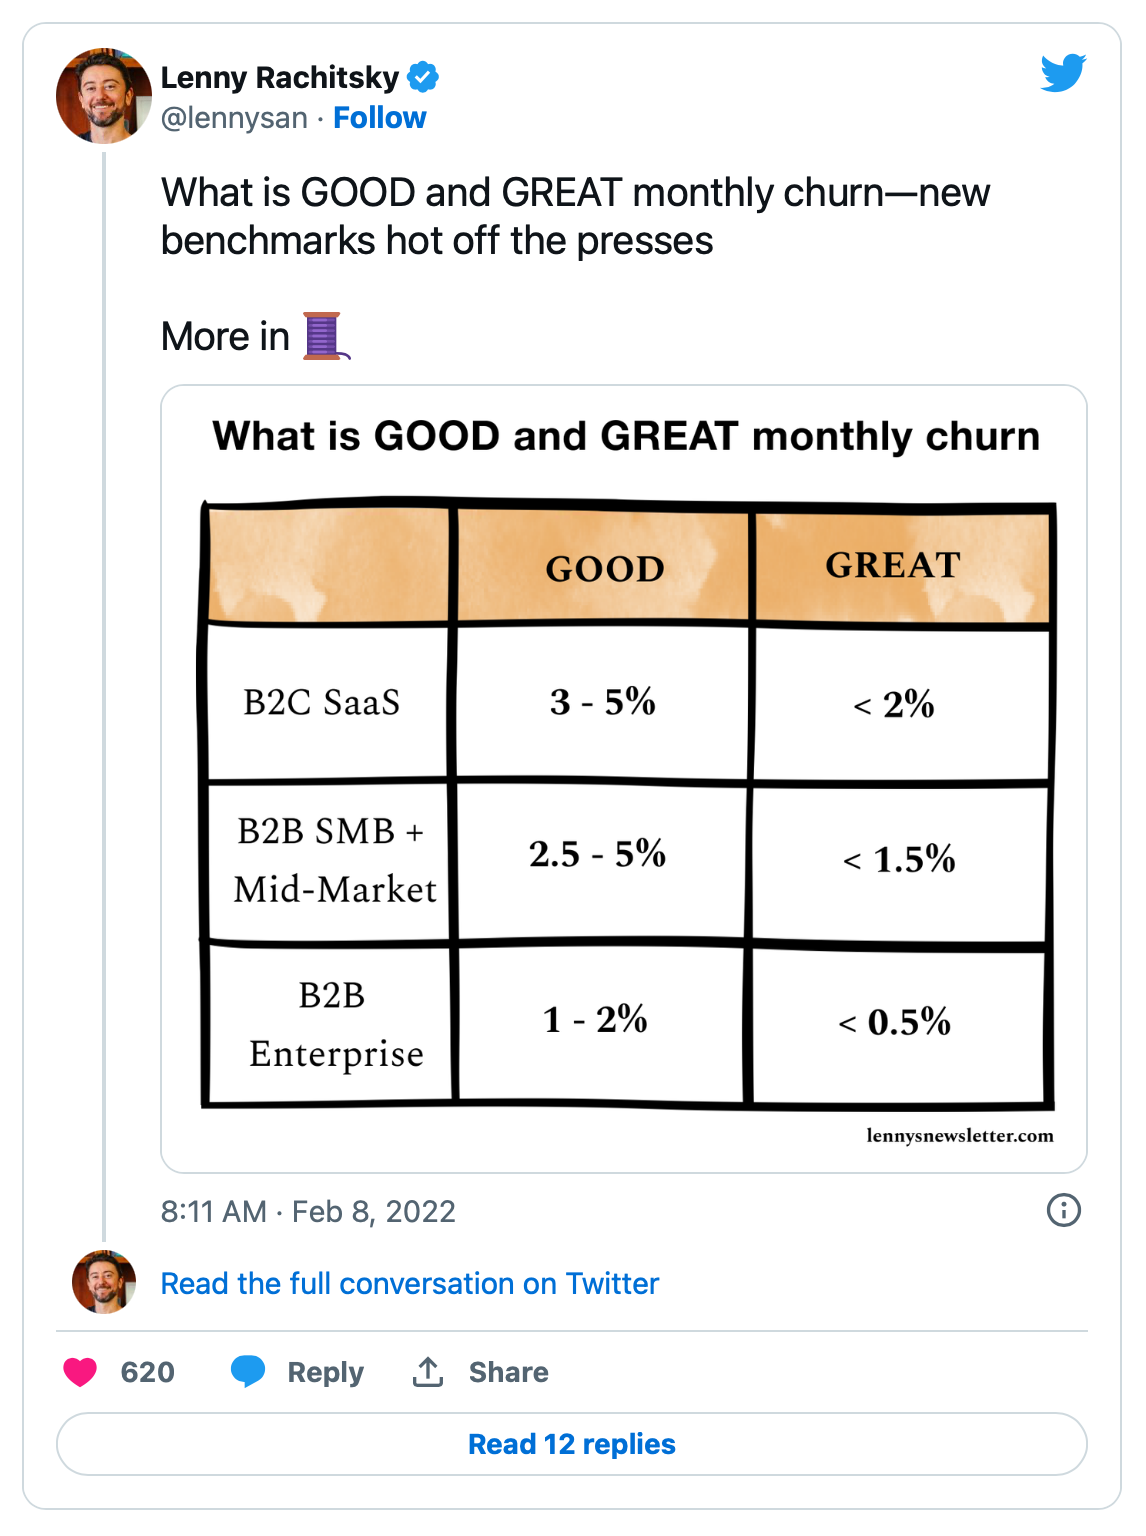Click the blue verified badge
Screen dimensions: 1146x1536
[423, 76]
